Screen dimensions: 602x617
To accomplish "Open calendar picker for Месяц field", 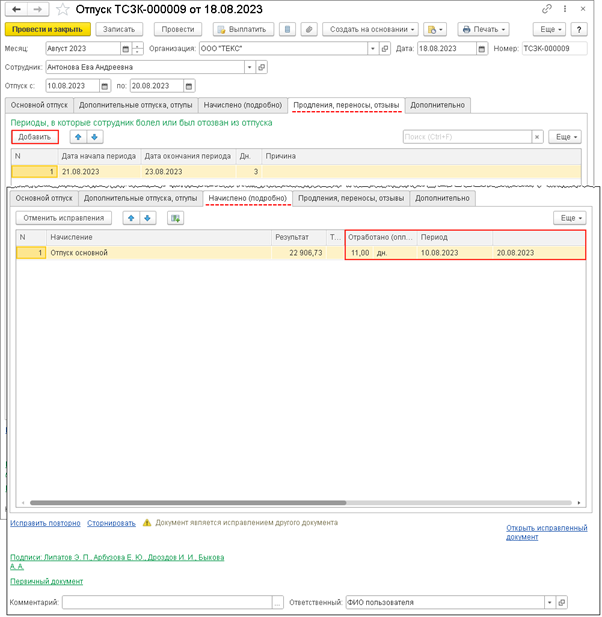I will pyautogui.click(x=125, y=48).
